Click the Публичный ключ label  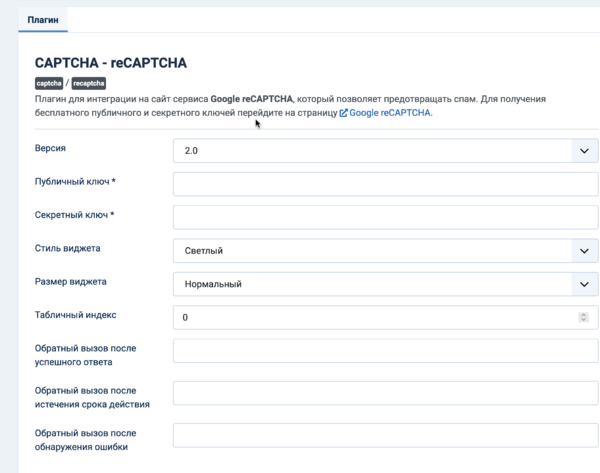coord(75,181)
